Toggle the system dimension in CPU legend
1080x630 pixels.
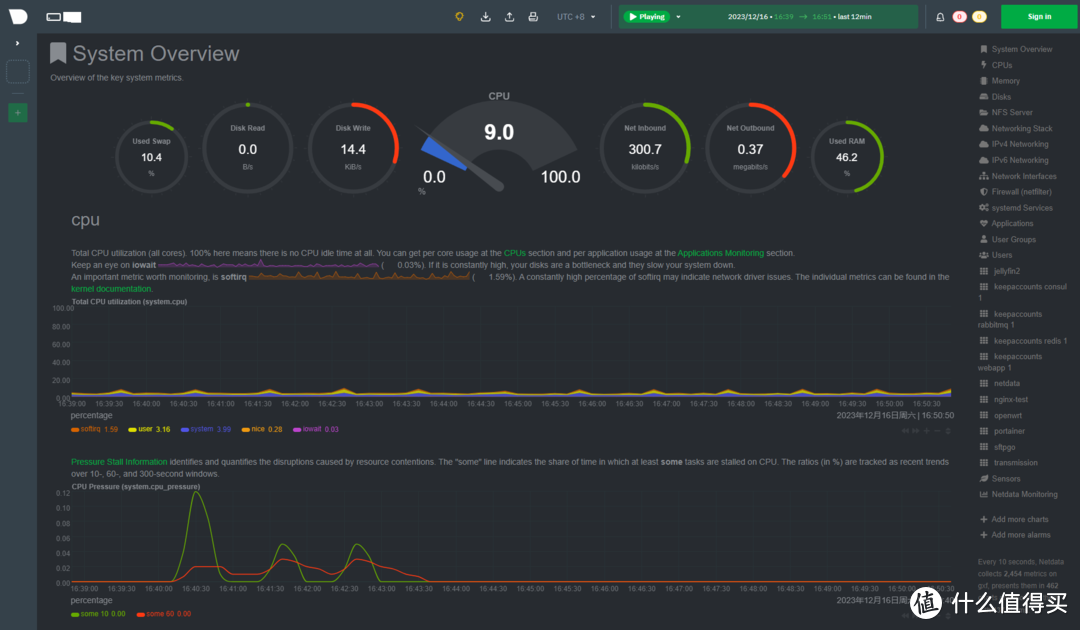[206, 429]
